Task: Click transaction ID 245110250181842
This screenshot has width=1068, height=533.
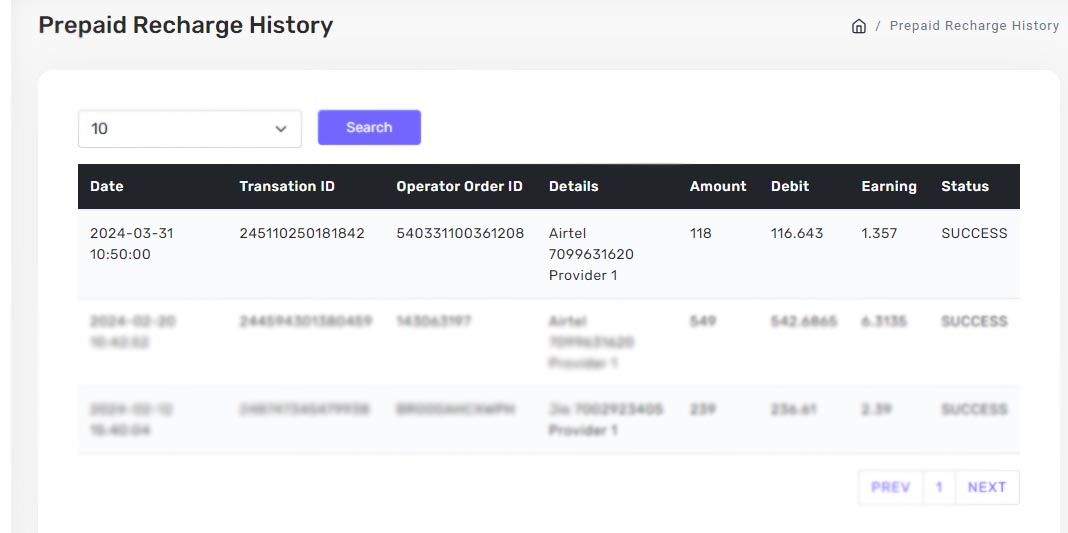Action: coord(302,233)
